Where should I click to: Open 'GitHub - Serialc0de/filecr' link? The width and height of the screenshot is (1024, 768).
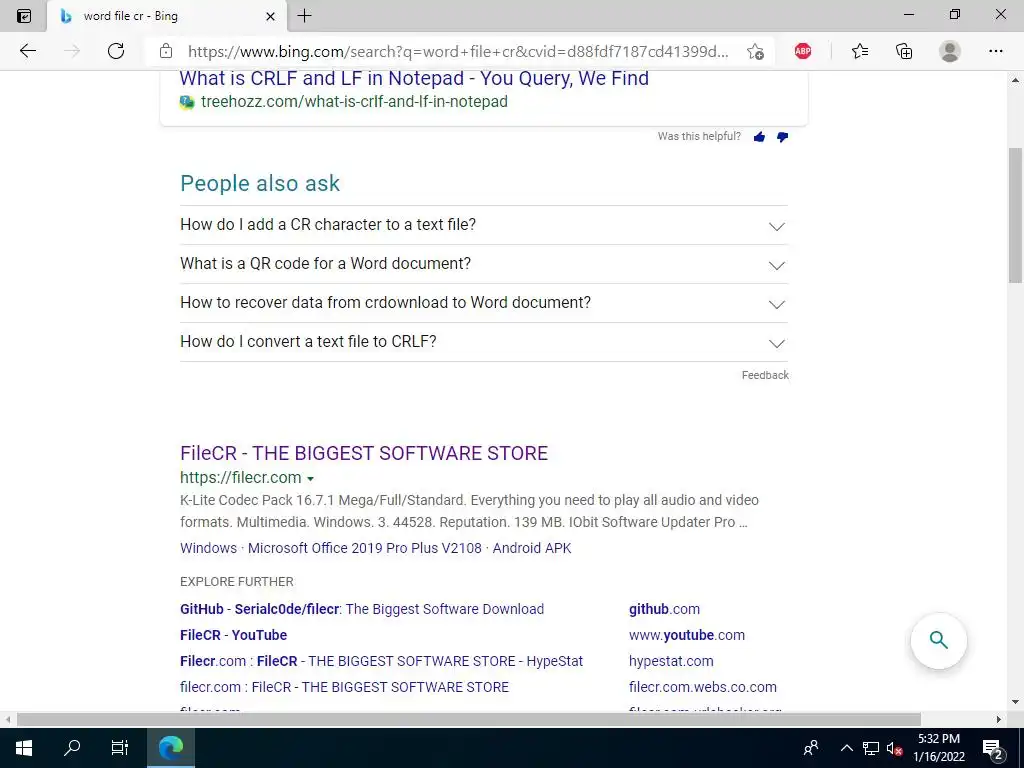pyautogui.click(x=362, y=609)
